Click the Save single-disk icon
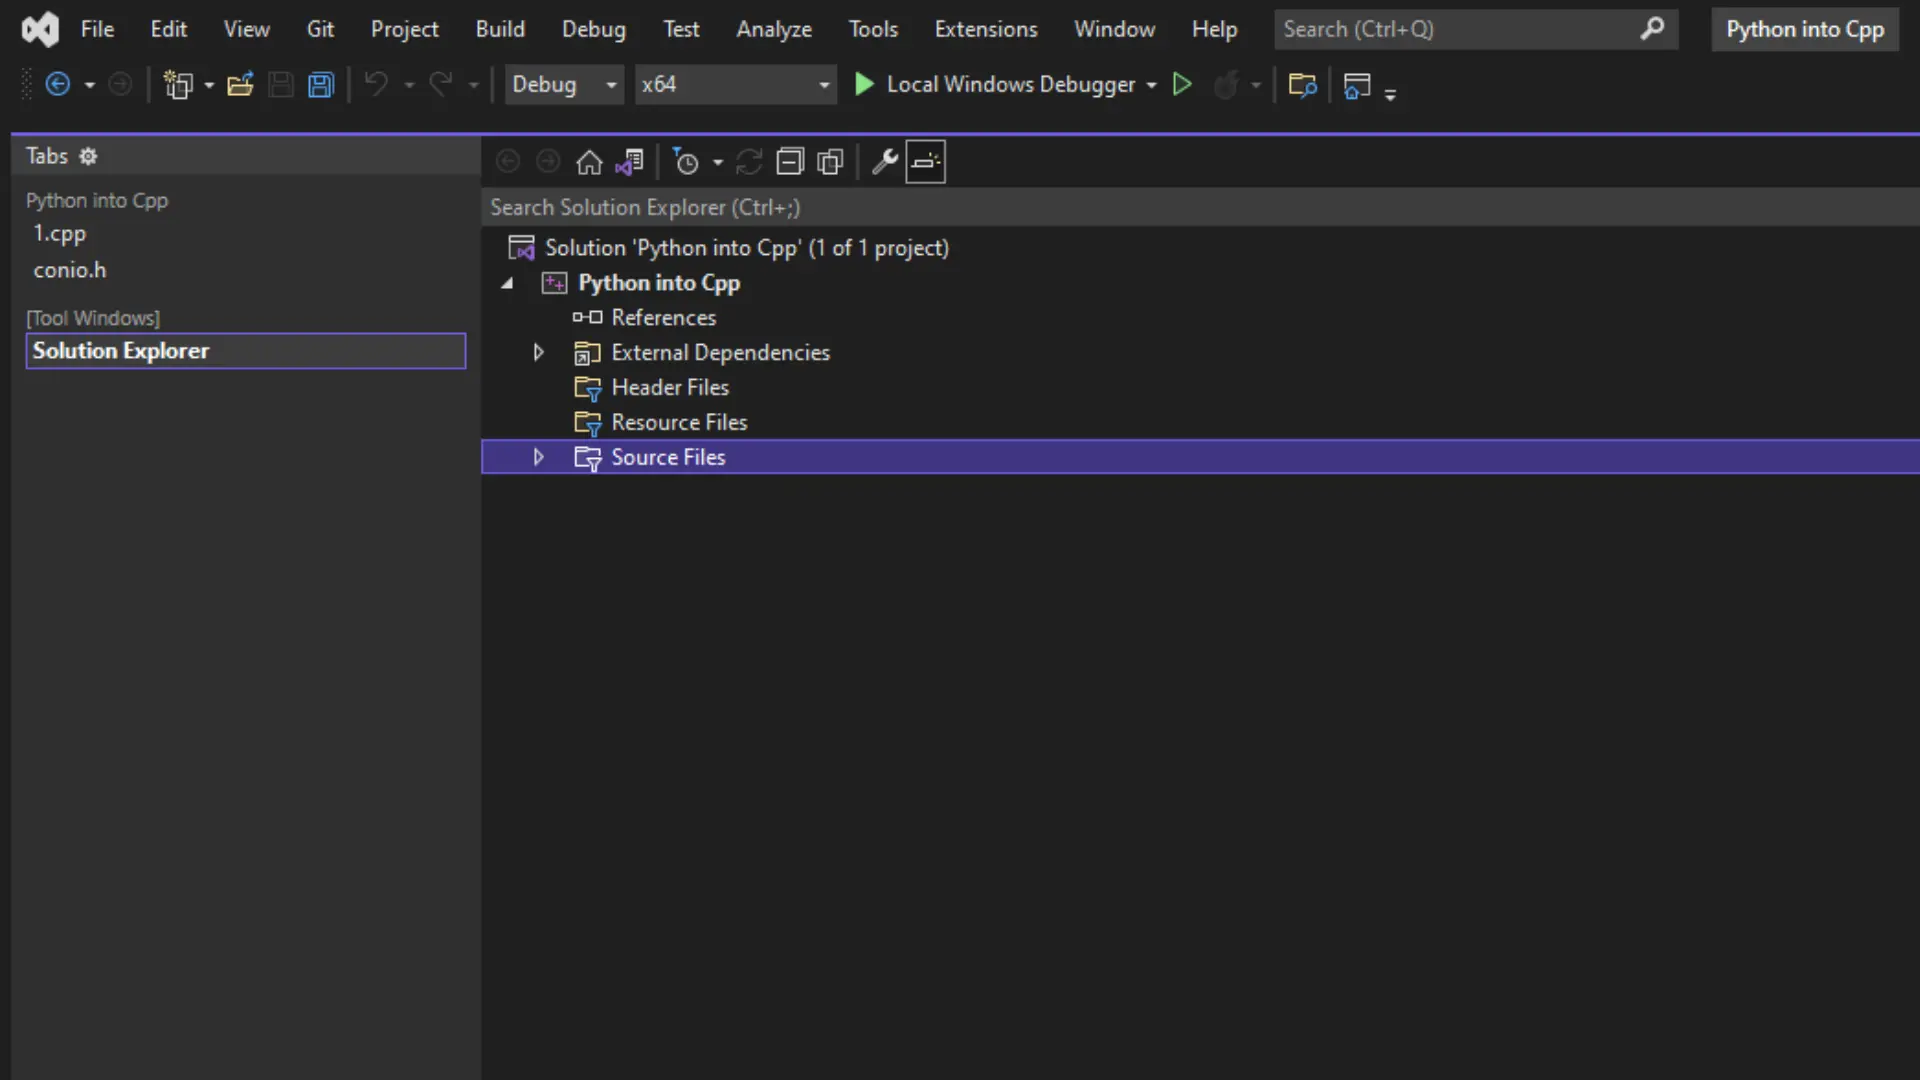 coord(281,85)
